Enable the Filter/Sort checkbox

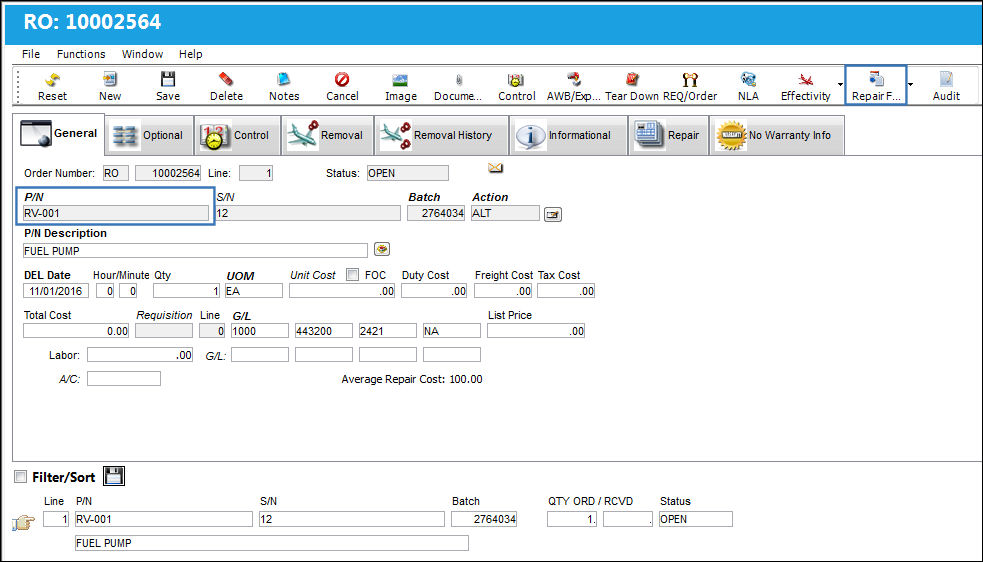pyautogui.click(x=21, y=477)
